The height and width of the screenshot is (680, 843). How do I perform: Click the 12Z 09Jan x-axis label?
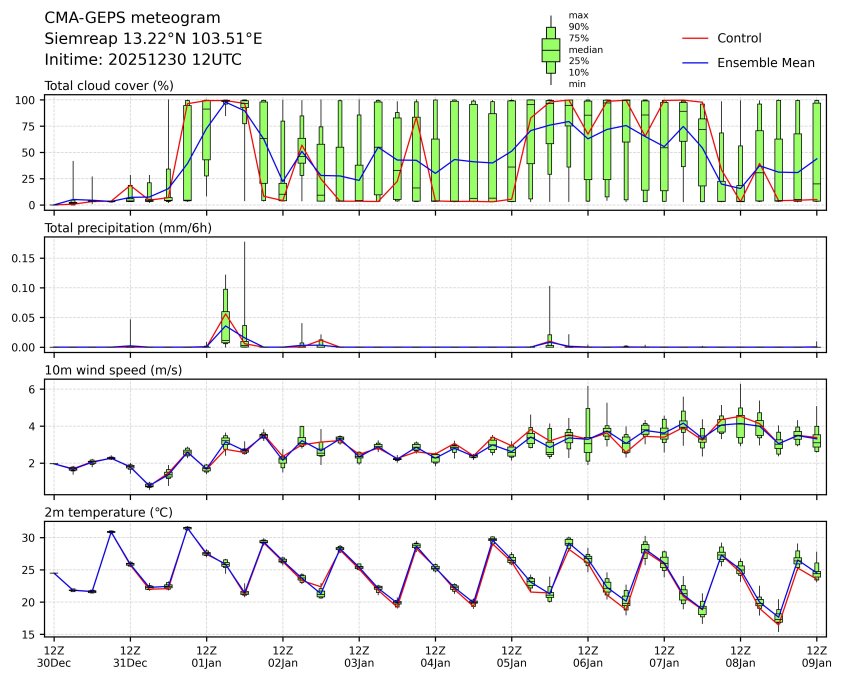(x=817, y=656)
